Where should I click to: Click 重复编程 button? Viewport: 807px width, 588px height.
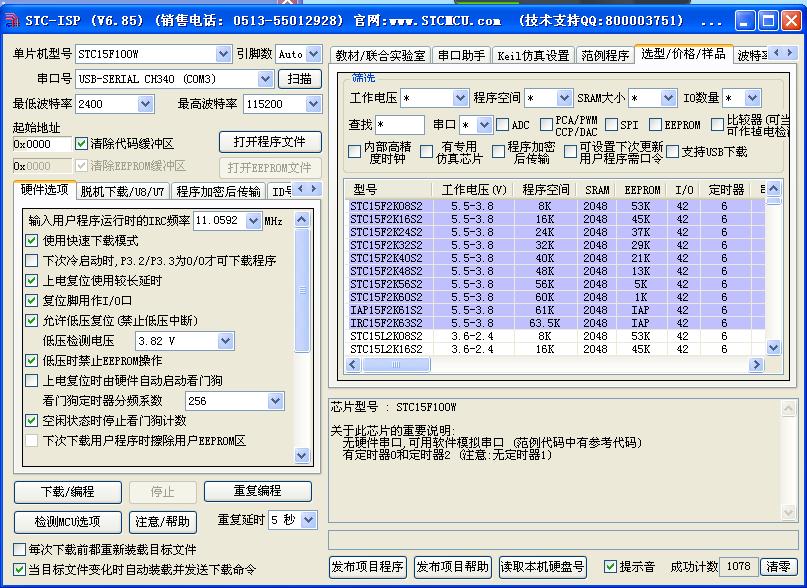click(x=257, y=491)
